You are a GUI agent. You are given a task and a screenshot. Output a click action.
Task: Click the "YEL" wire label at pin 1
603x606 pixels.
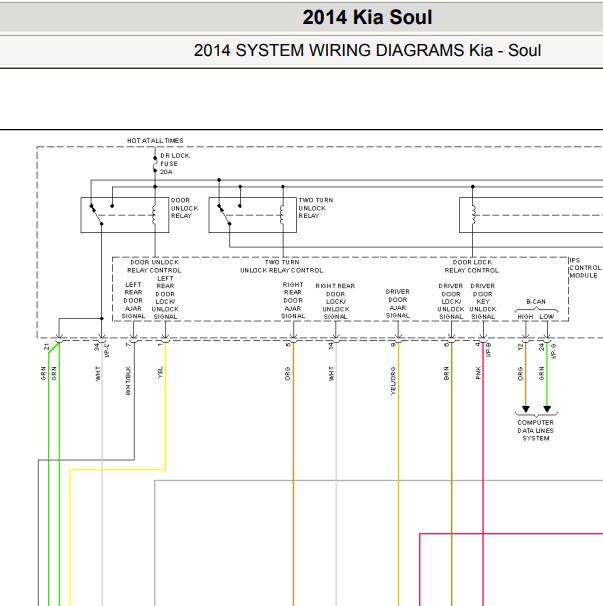pyautogui.click(x=161, y=372)
